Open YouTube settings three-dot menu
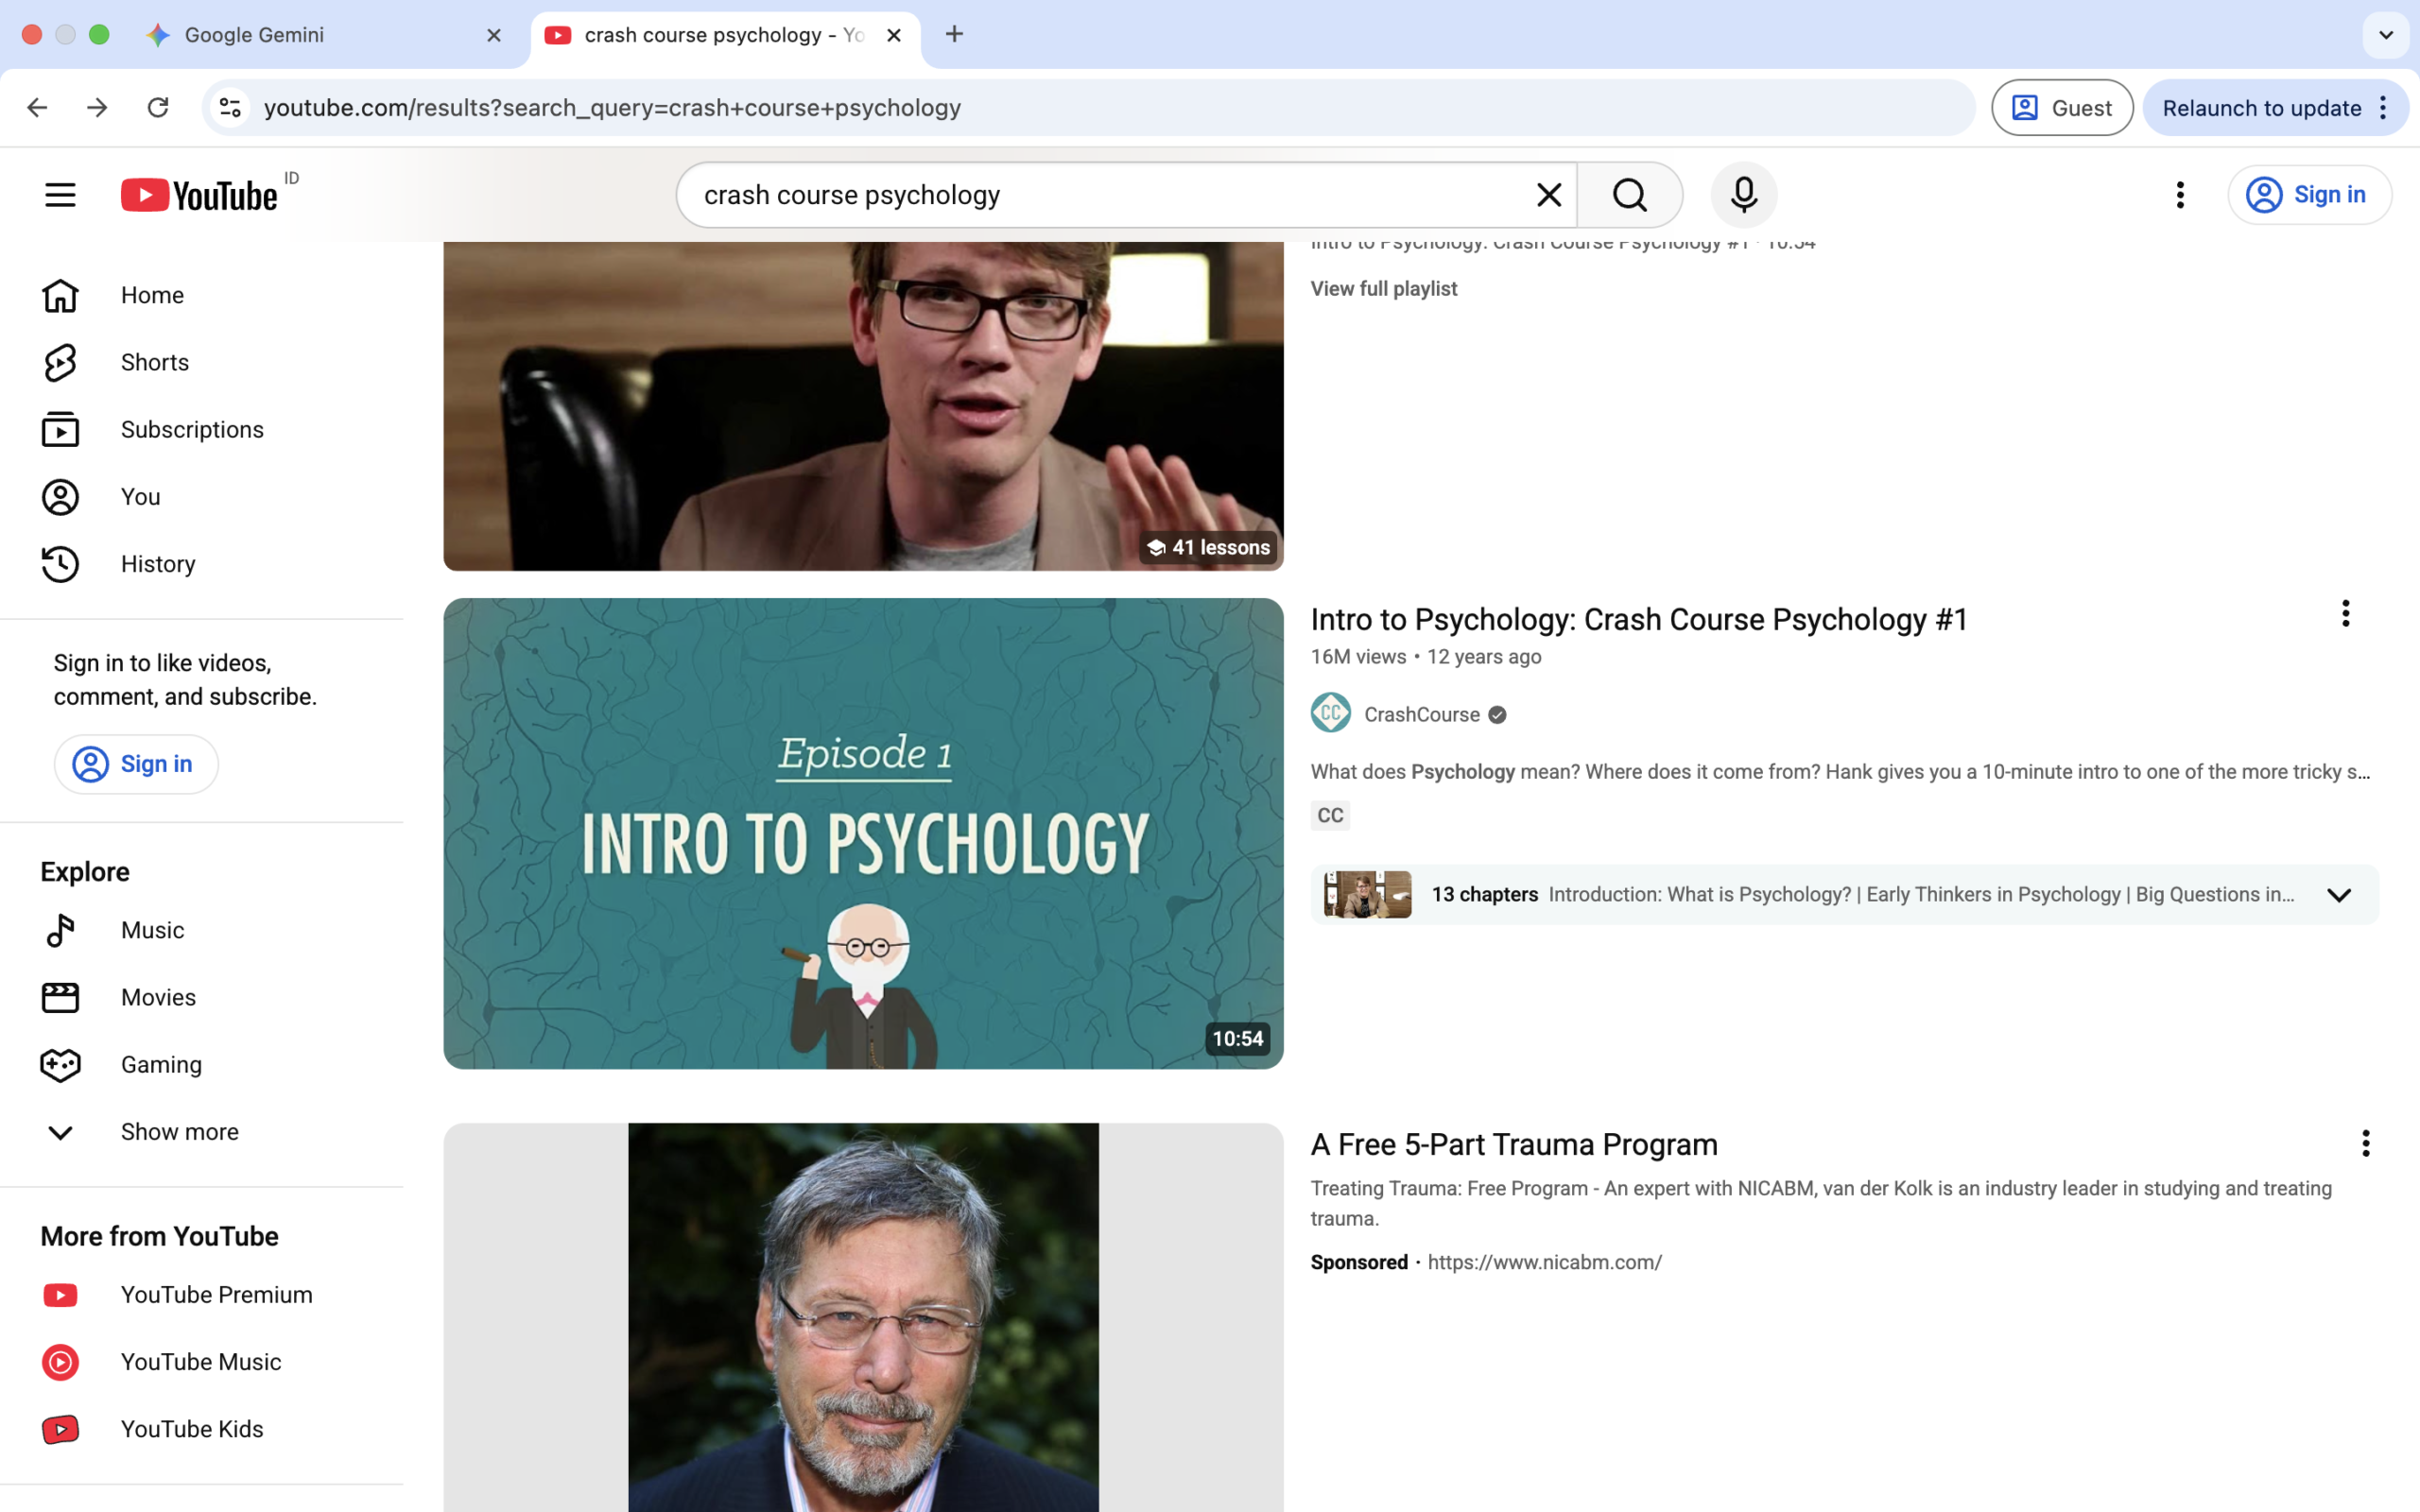This screenshot has width=2420, height=1512. click(x=2180, y=194)
